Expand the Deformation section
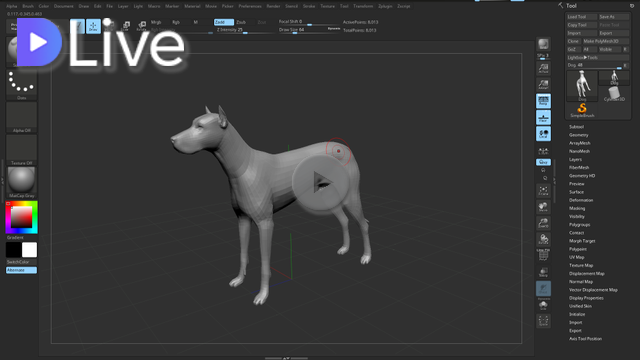Screen dimensions: 640x360 pyautogui.click(x=581, y=200)
